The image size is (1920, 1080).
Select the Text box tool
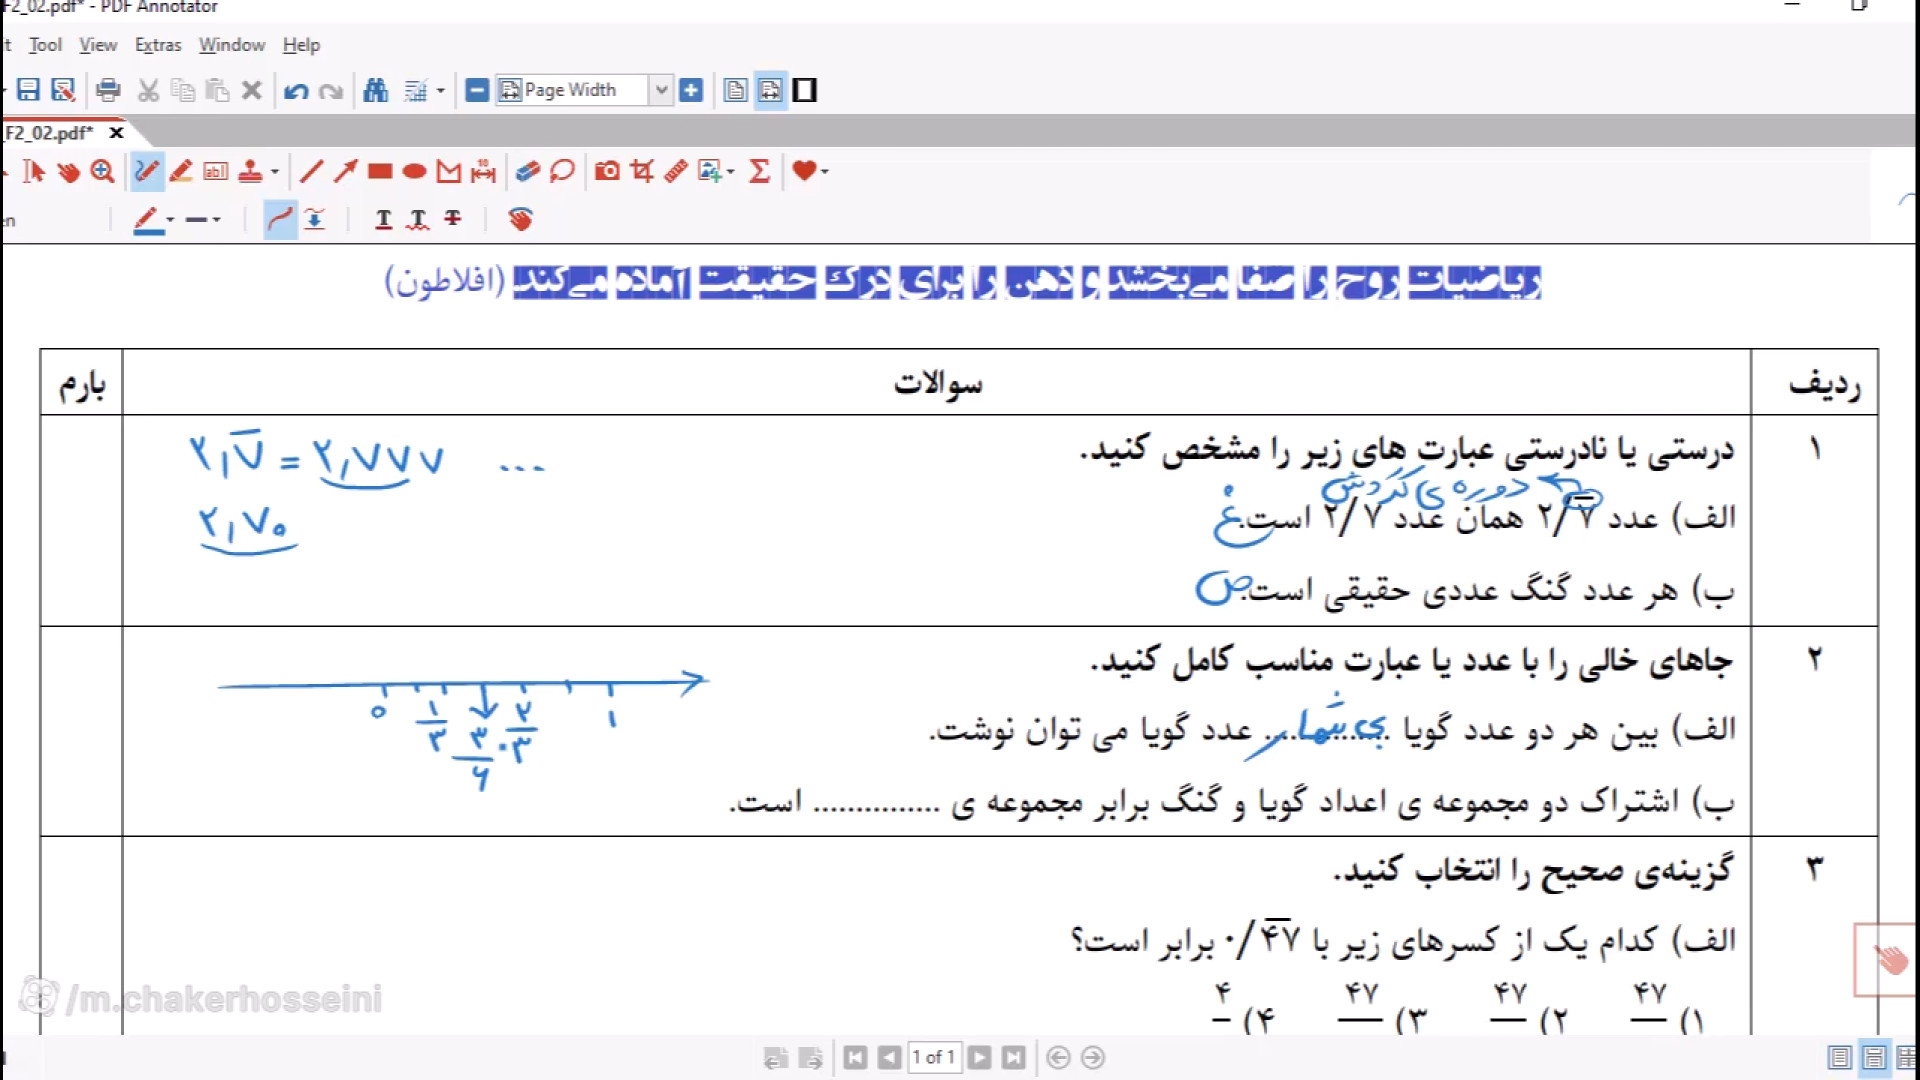click(216, 171)
